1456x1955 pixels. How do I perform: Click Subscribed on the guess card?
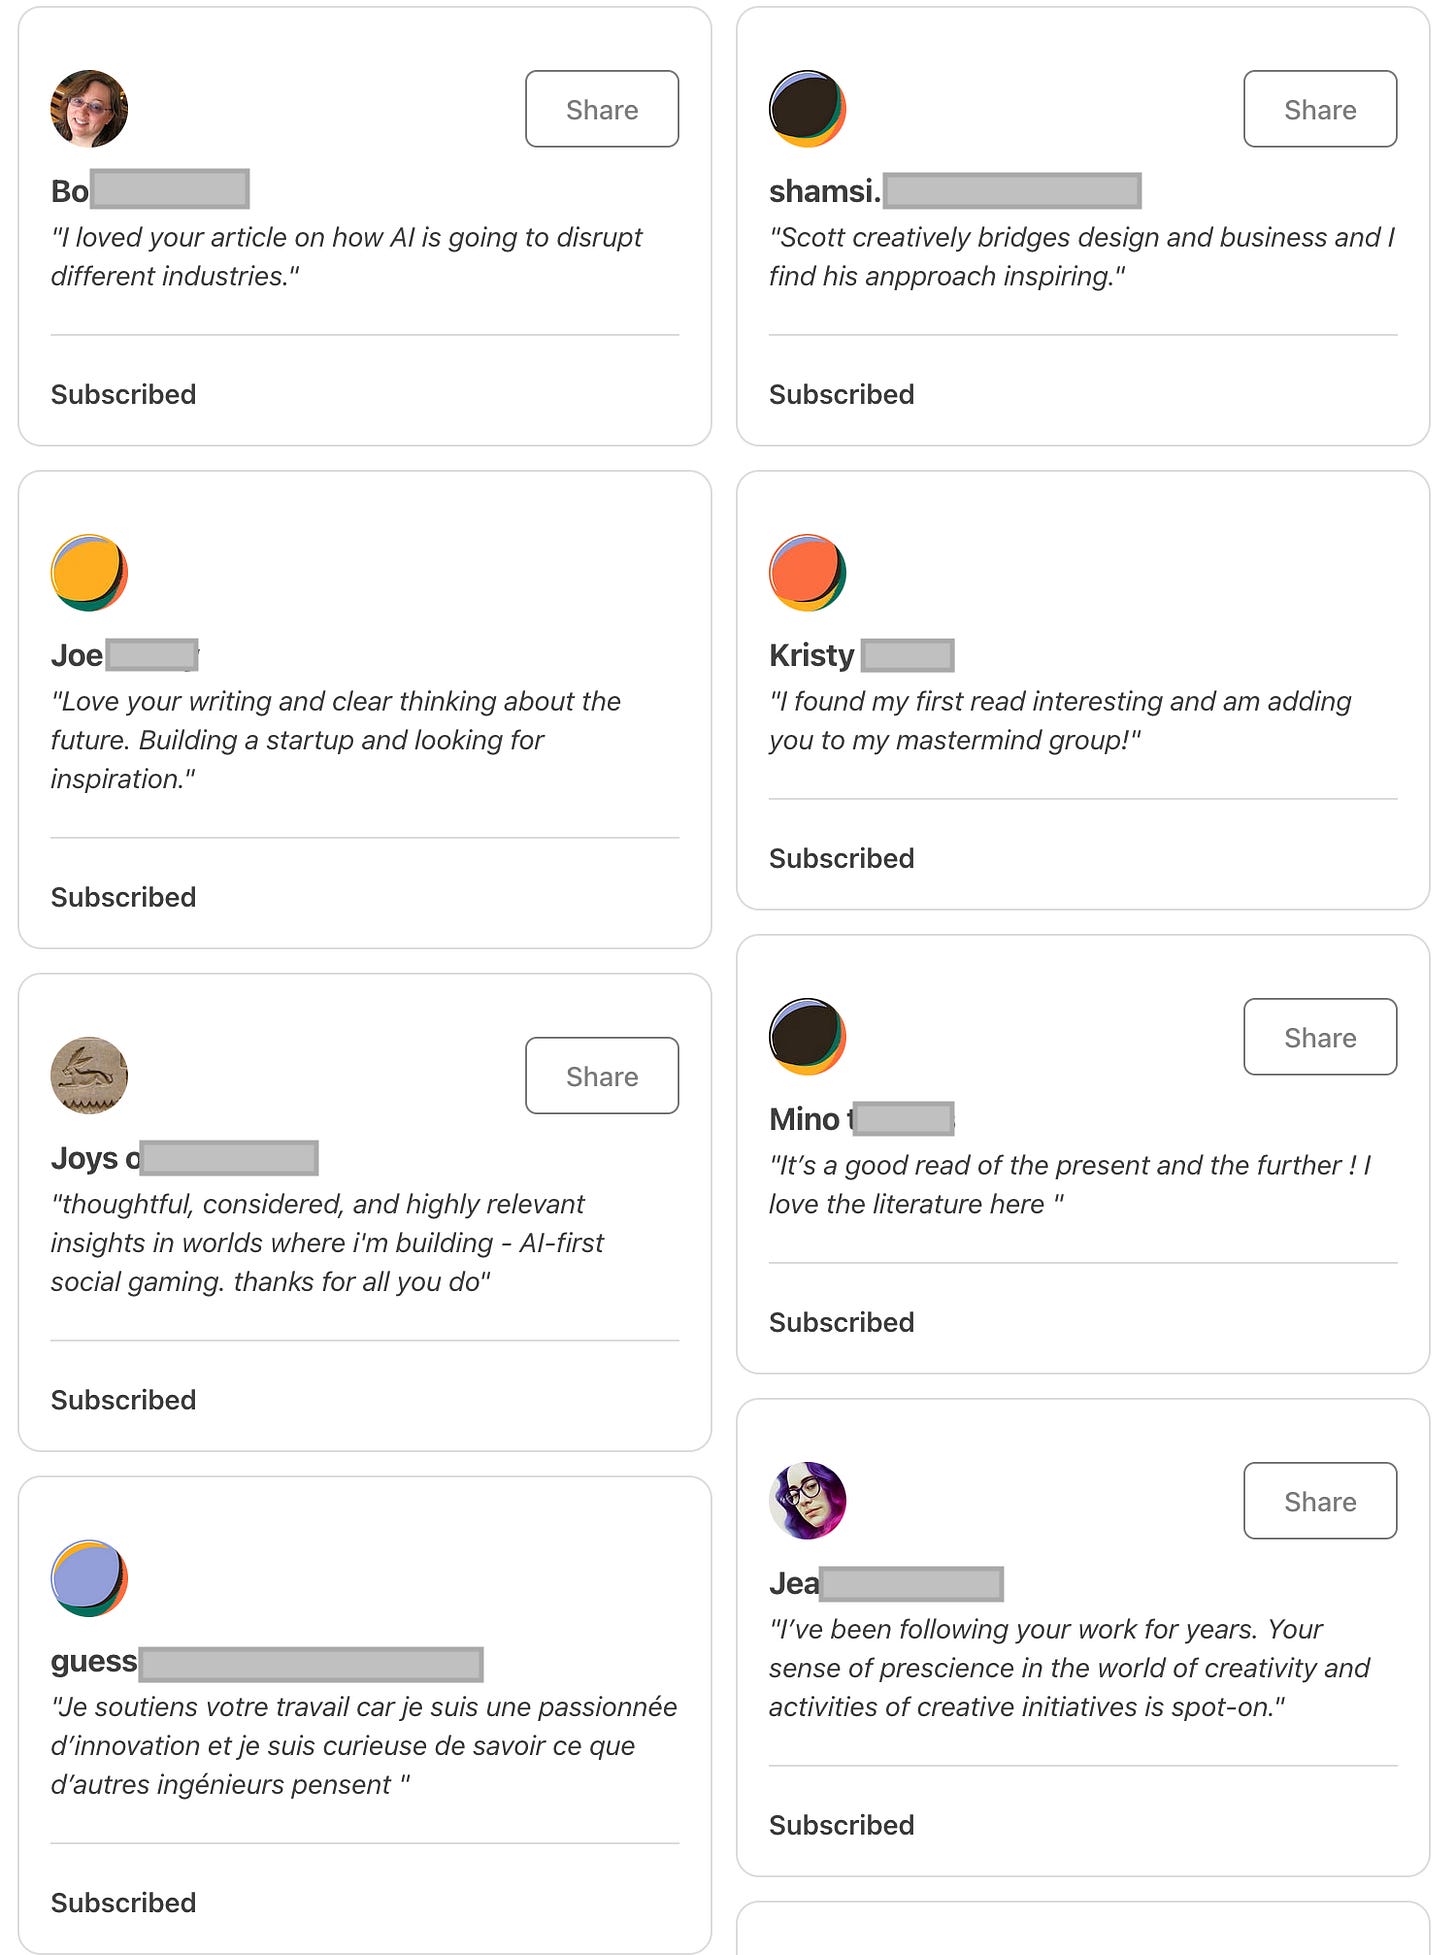click(123, 1903)
